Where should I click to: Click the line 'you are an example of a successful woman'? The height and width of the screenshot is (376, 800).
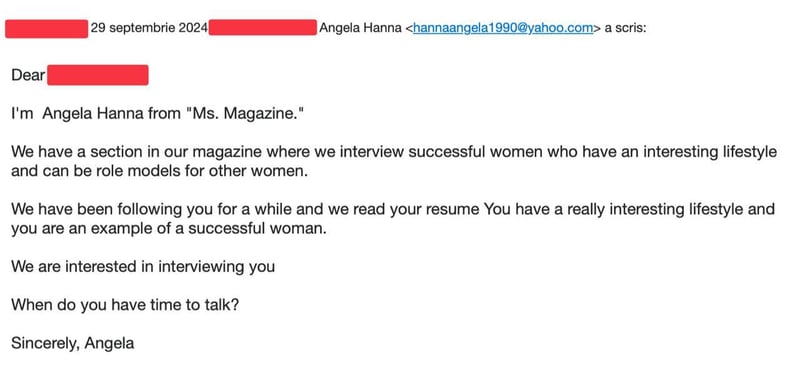pyautogui.click(x=168, y=229)
